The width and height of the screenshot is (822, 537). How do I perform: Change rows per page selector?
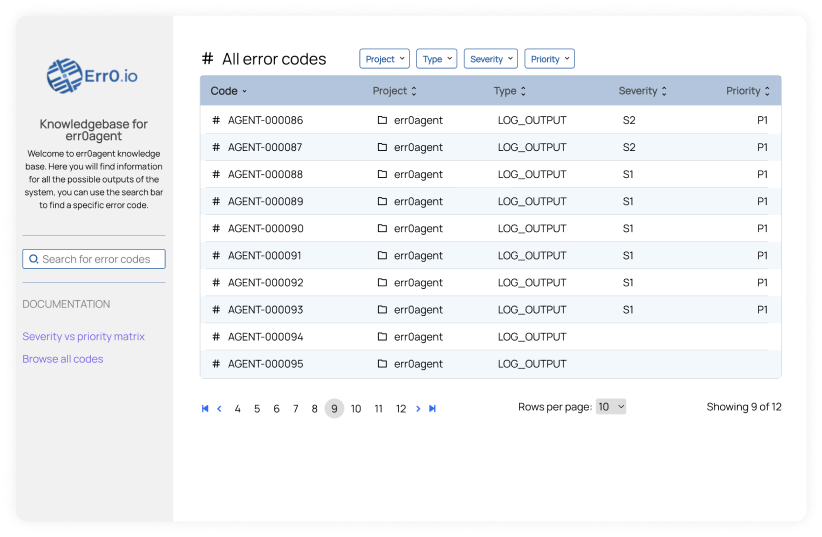pos(611,407)
